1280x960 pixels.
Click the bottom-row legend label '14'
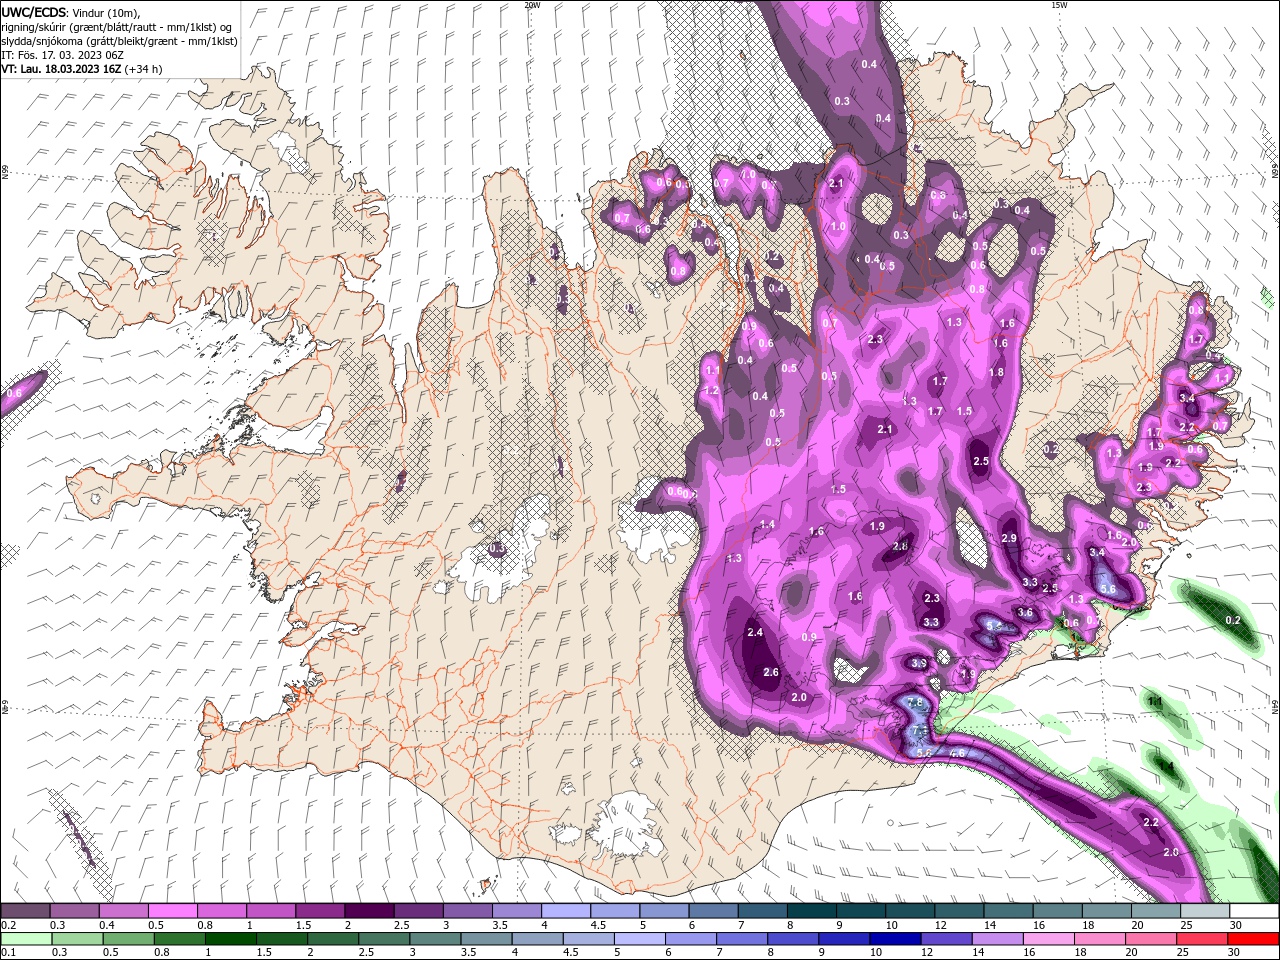pyautogui.click(x=979, y=952)
